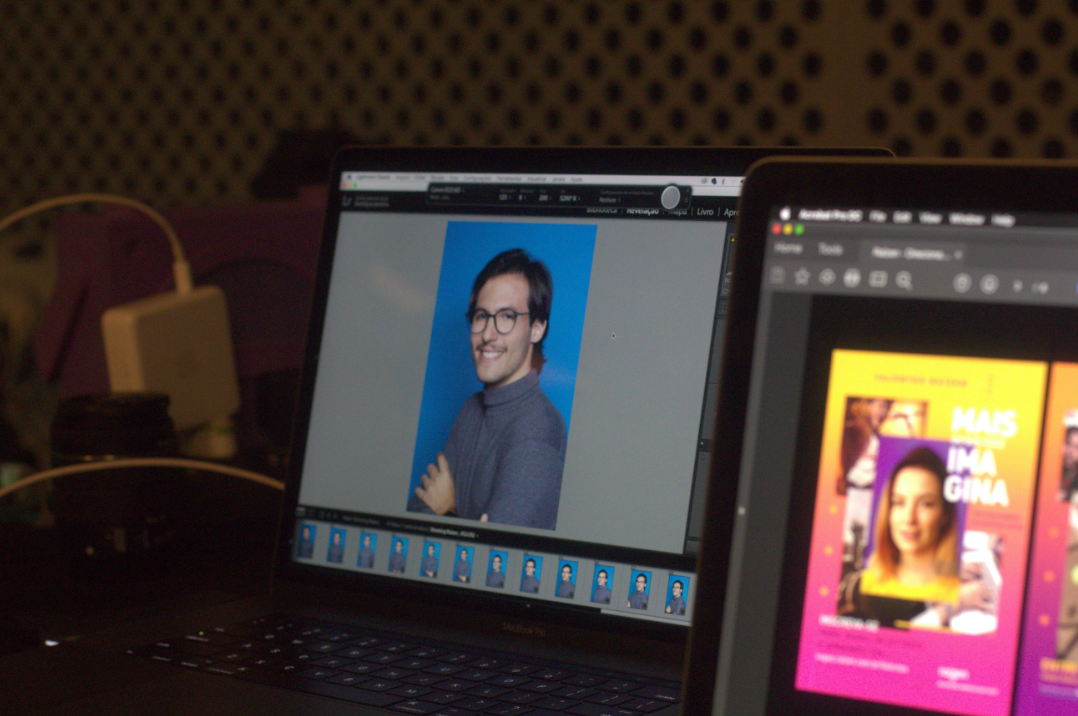Image resolution: width=1078 pixels, height=716 pixels.
Task: Select the last visible filmstrip thumbnail in Lightroom
Action: pyautogui.click(x=676, y=594)
